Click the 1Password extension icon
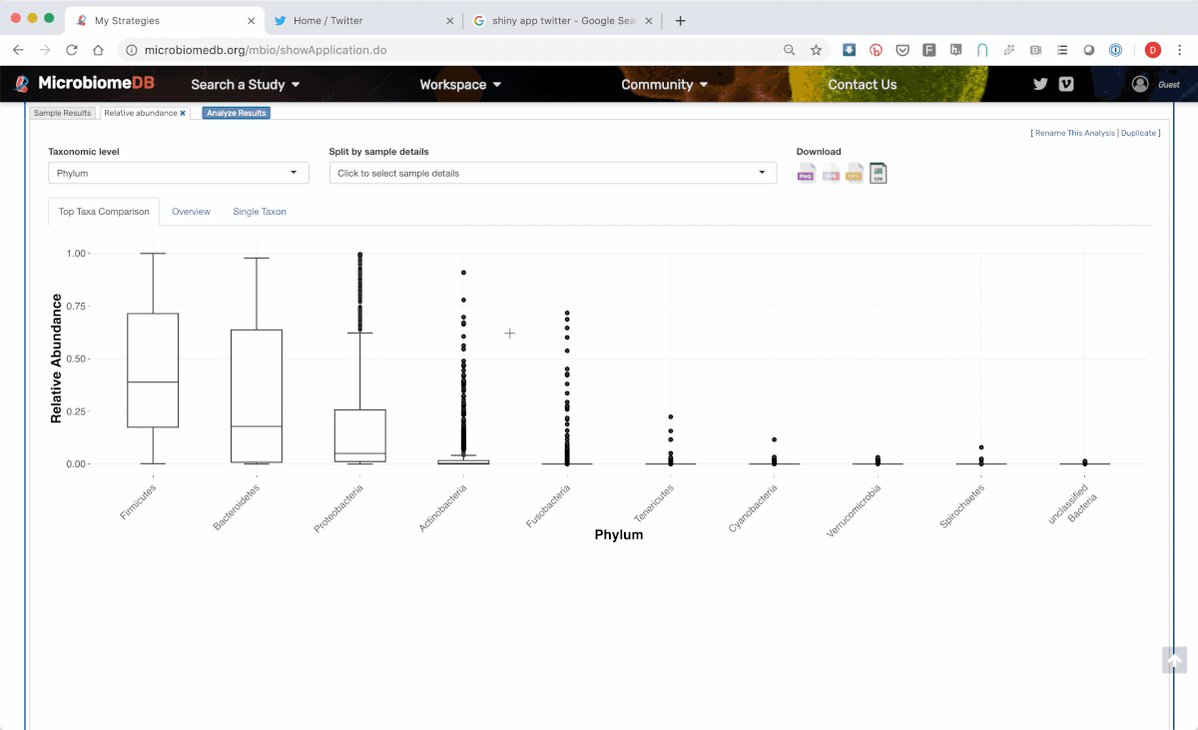The width and height of the screenshot is (1198, 730). pyautogui.click(x=1115, y=50)
